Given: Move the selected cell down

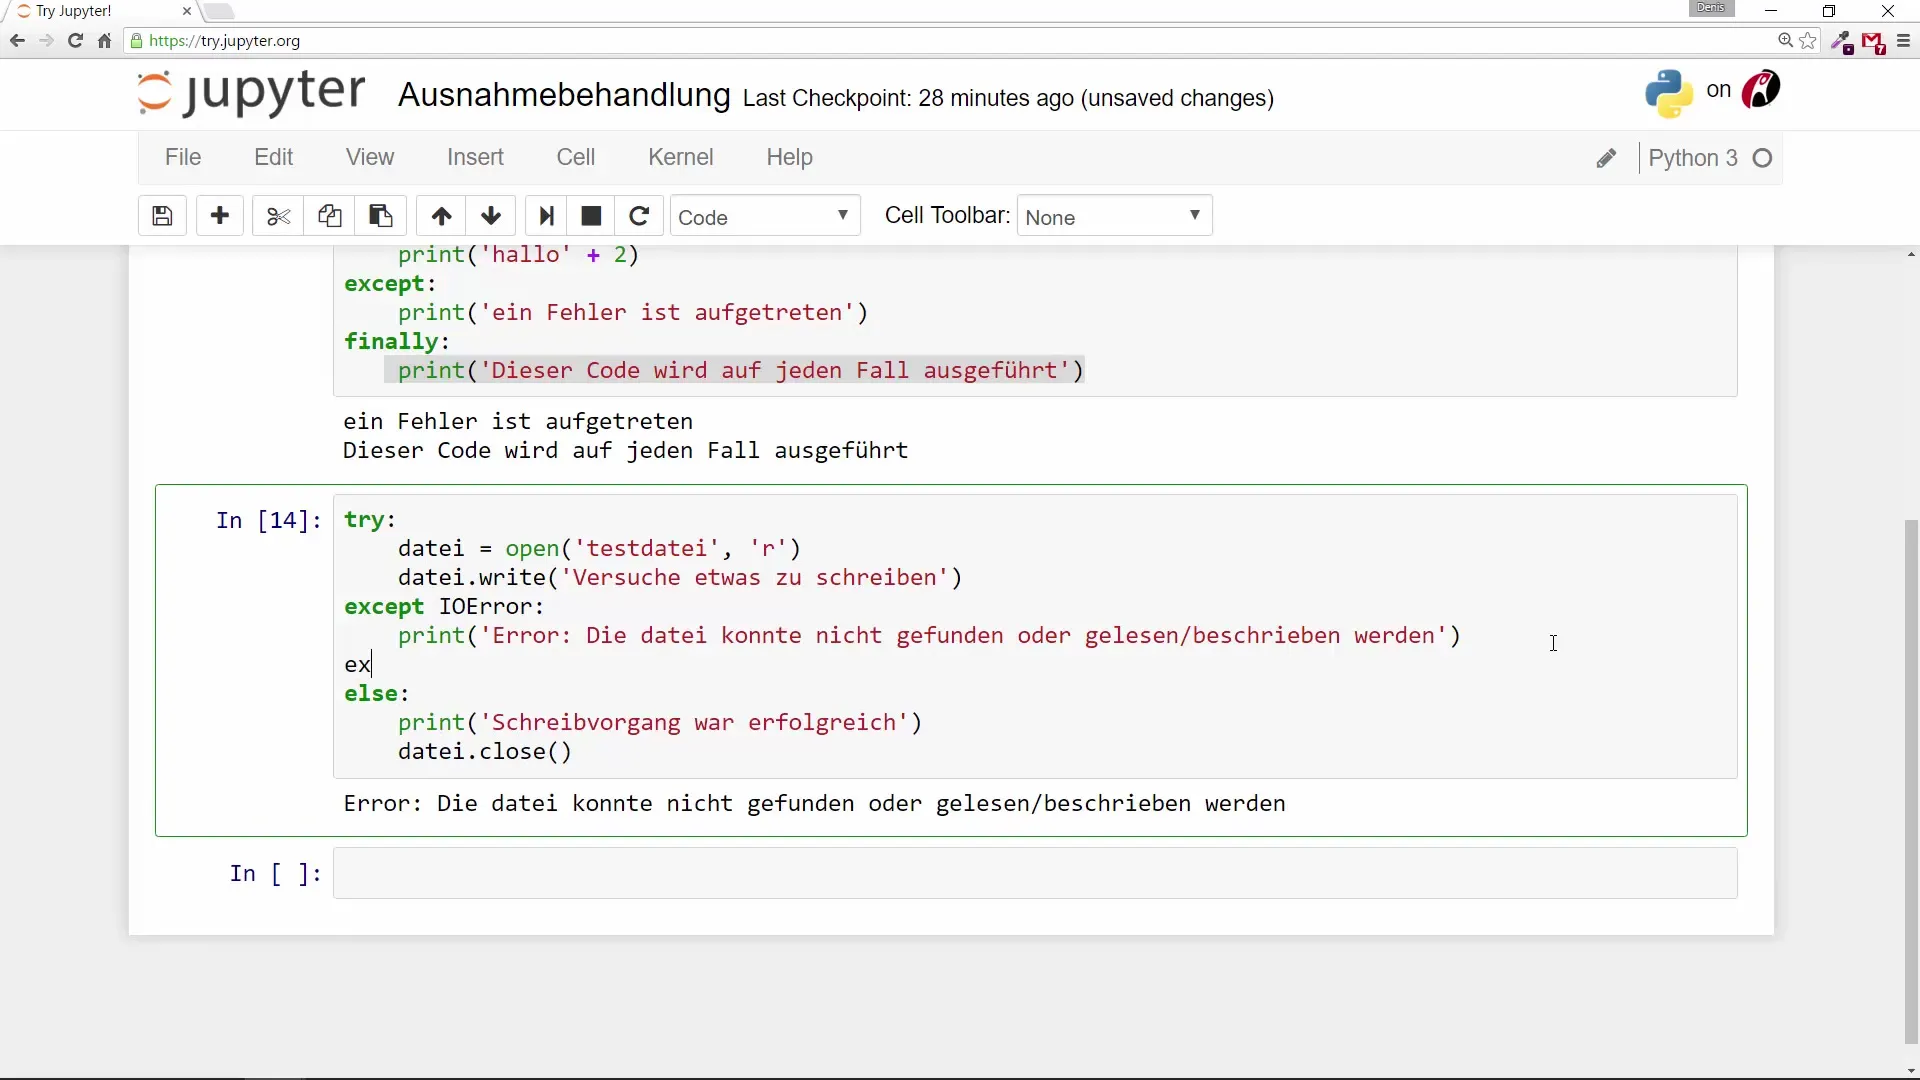Looking at the screenshot, I should pyautogui.click(x=491, y=216).
